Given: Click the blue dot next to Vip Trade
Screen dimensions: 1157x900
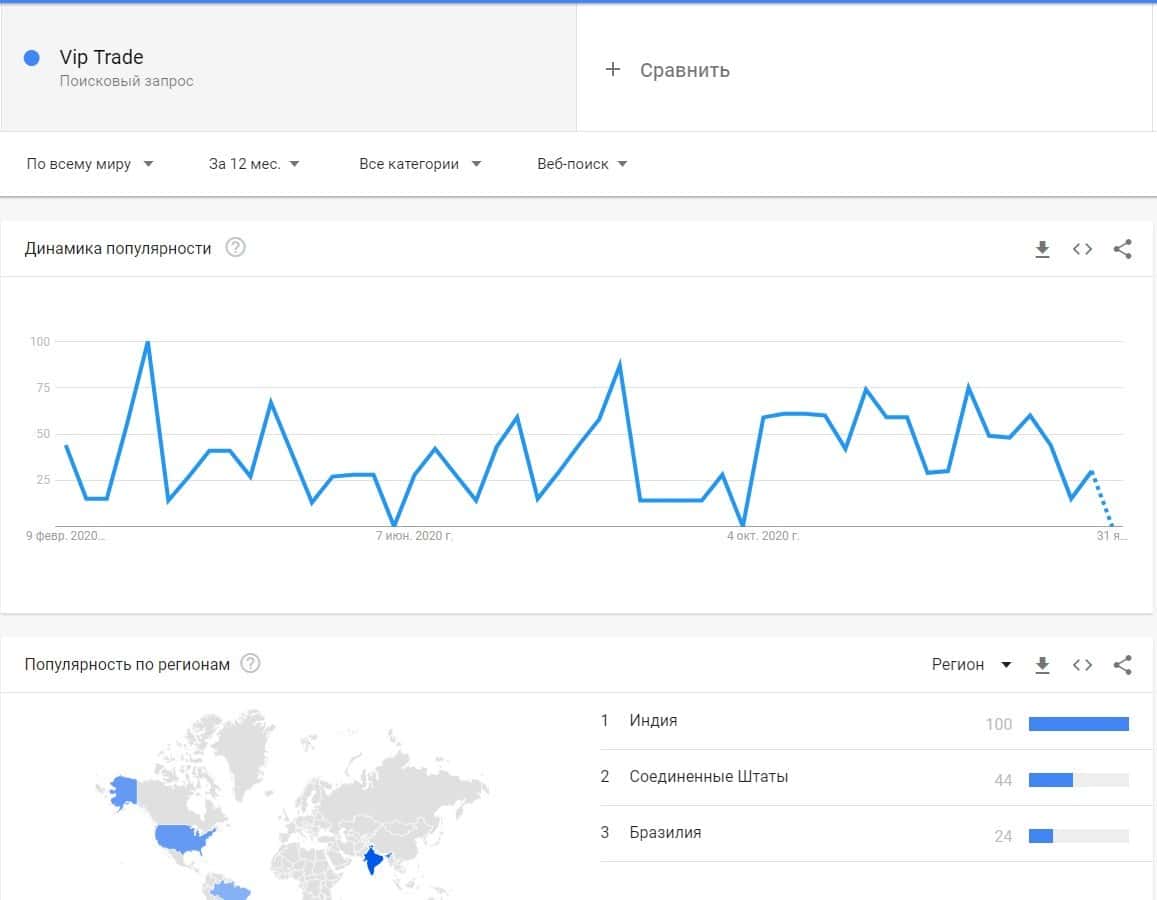Looking at the screenshot, I should pyautogui.click(x=31, y=58).
